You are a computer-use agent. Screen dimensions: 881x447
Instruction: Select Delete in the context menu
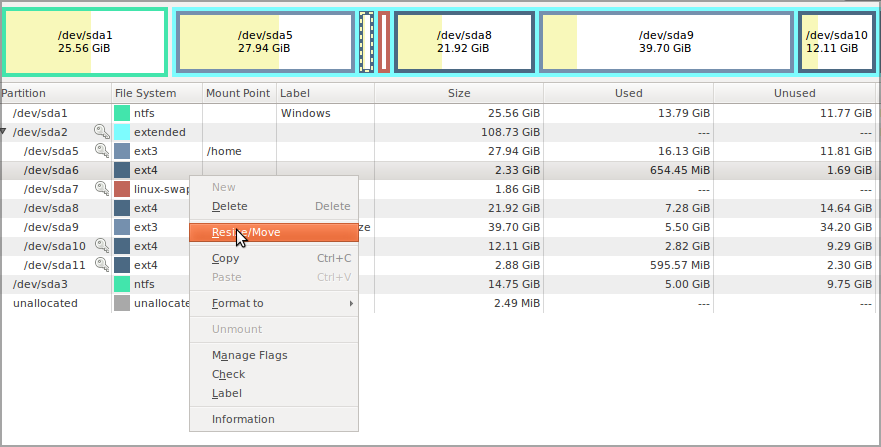[229, 206]
